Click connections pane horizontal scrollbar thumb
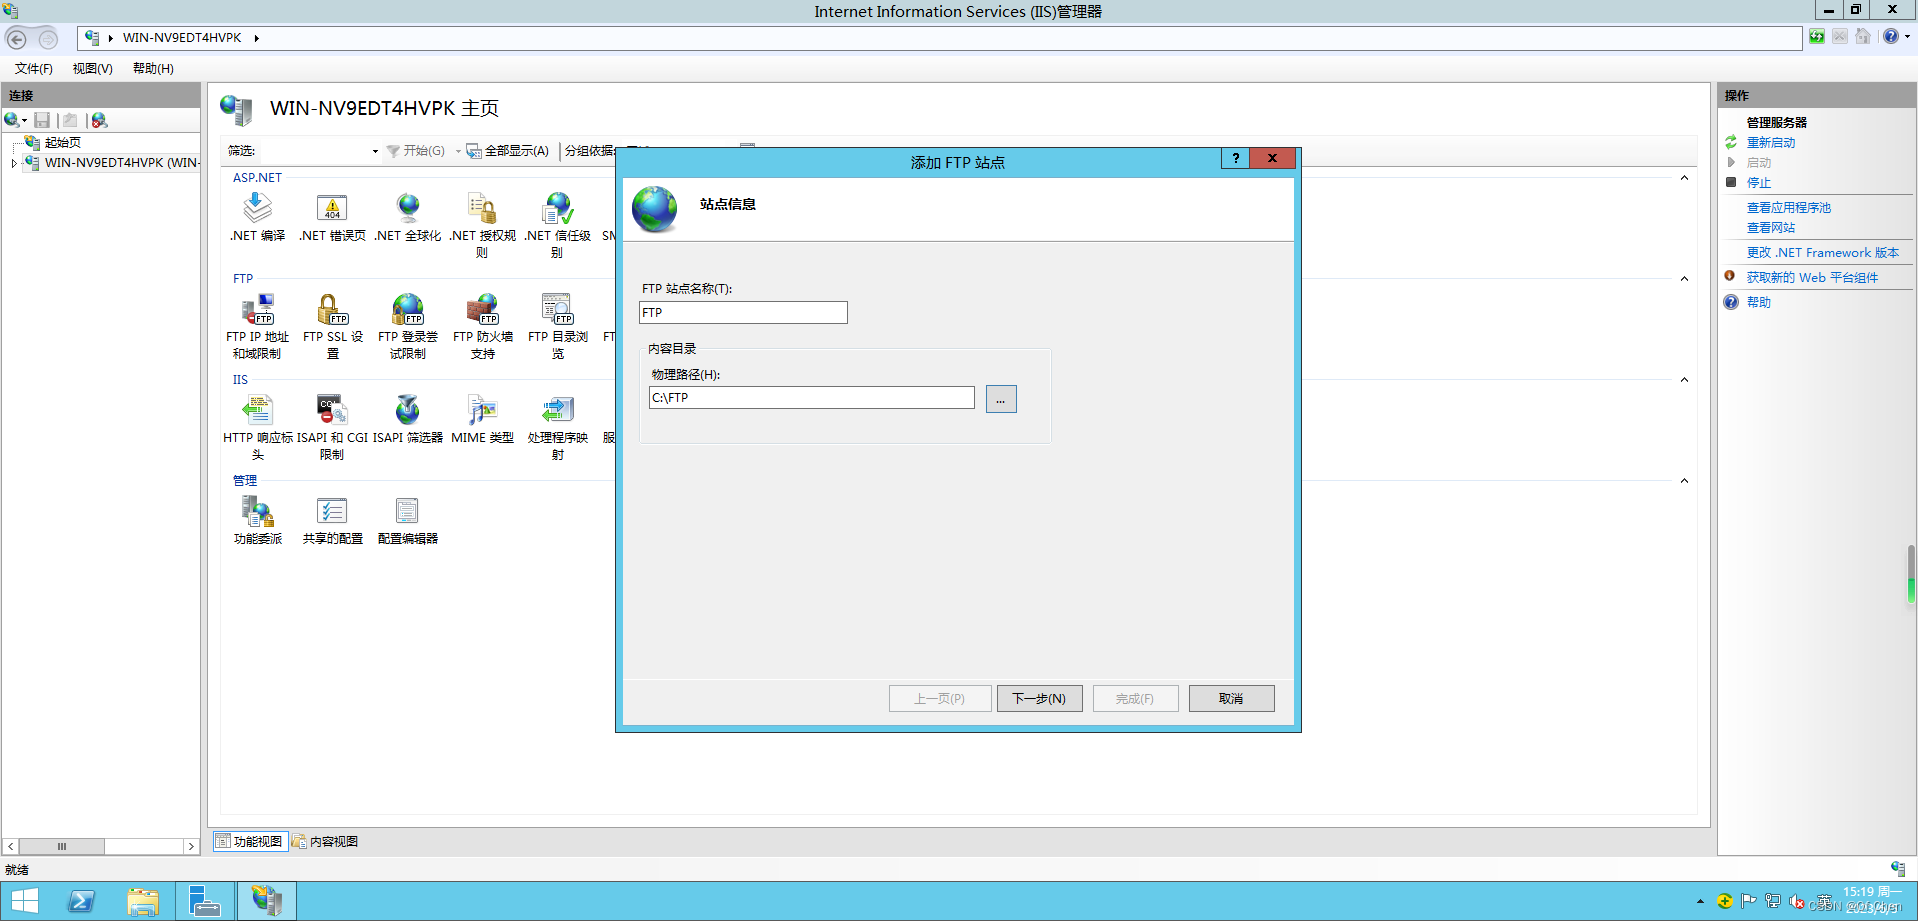Screen dimensions: 1918x921 click(62, 846)
